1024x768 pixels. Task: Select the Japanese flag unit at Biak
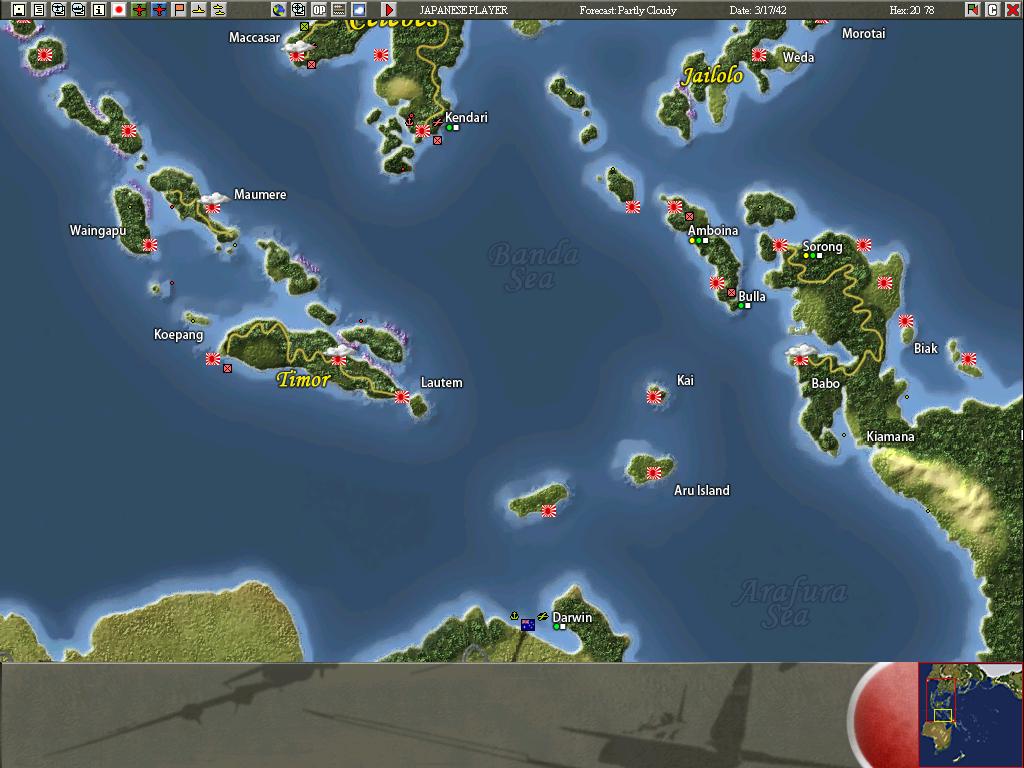[x=968, y=359]
